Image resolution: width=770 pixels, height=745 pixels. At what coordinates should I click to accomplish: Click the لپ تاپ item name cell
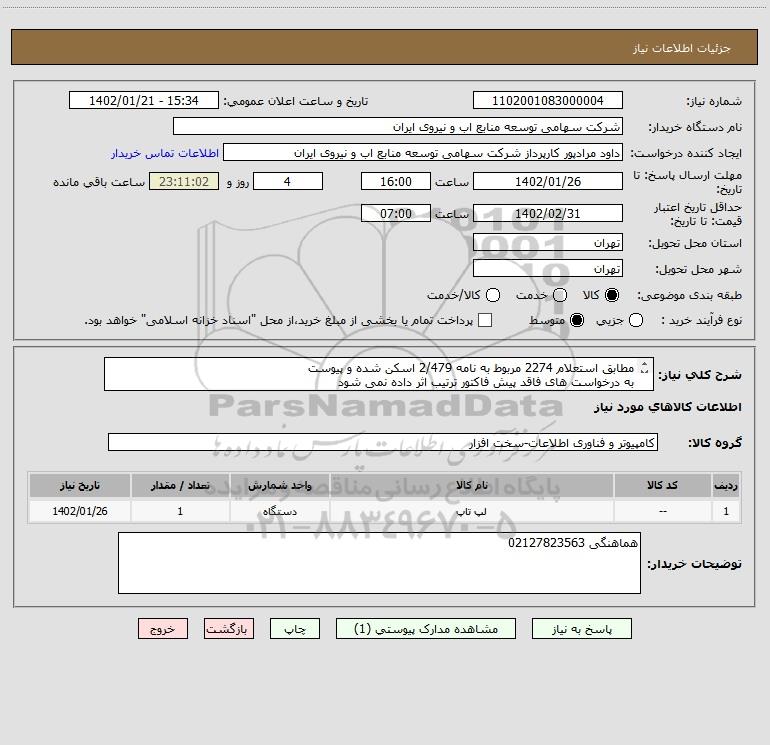471,511
